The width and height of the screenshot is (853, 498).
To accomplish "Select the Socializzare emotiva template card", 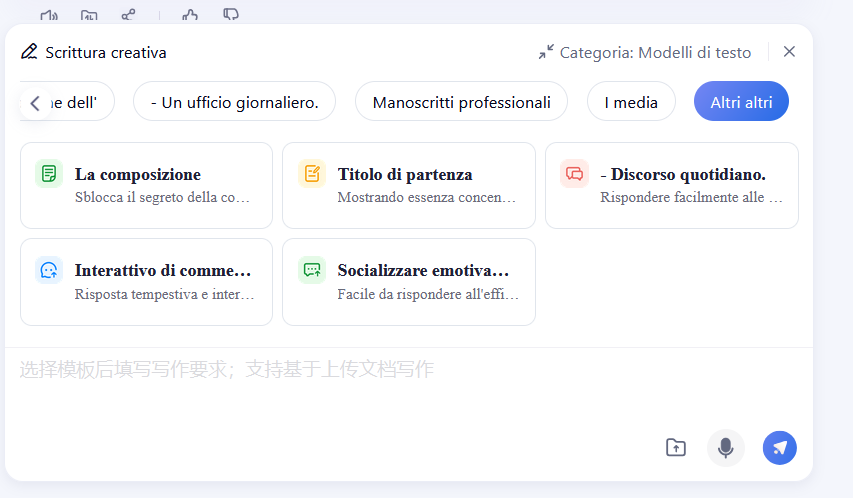I will [408, 281].
